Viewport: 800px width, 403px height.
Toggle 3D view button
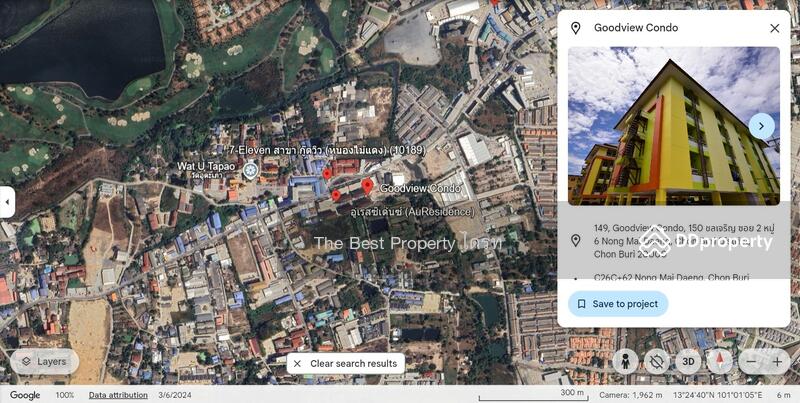click(x=688, y=362)
